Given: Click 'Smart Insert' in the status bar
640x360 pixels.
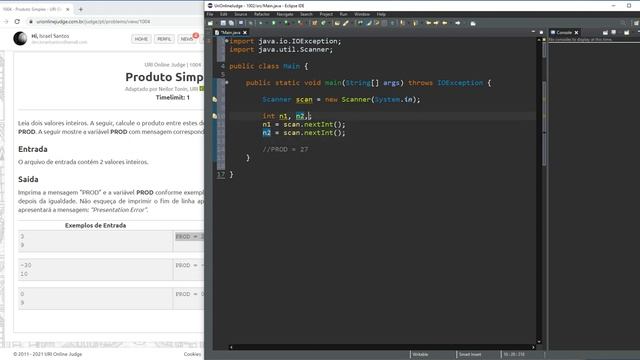Looking at the screenshot, I should click(x=470, y=354).
